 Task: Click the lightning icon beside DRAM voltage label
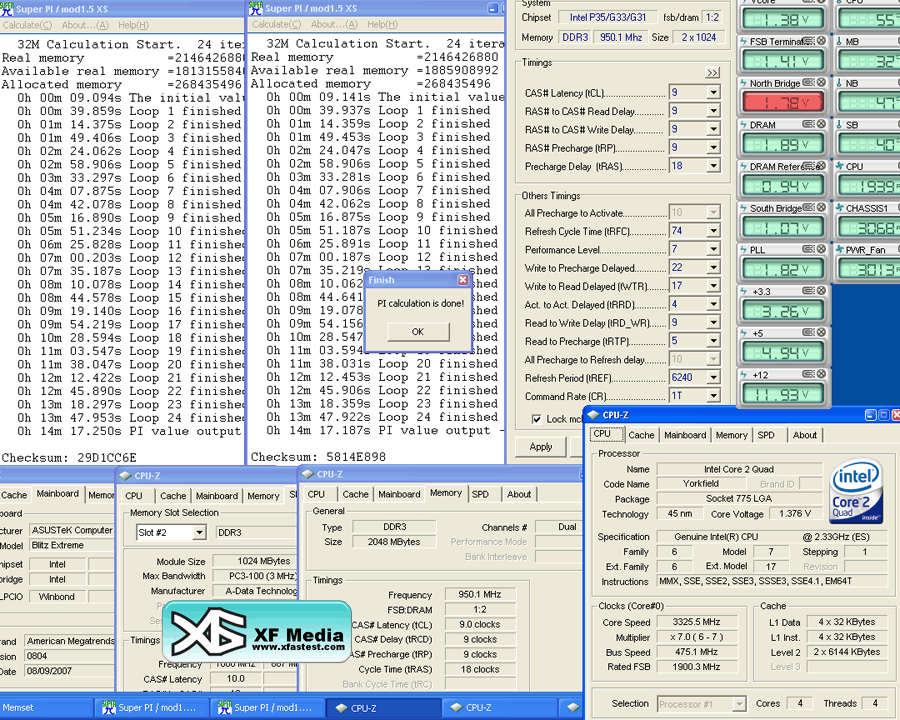744,125
